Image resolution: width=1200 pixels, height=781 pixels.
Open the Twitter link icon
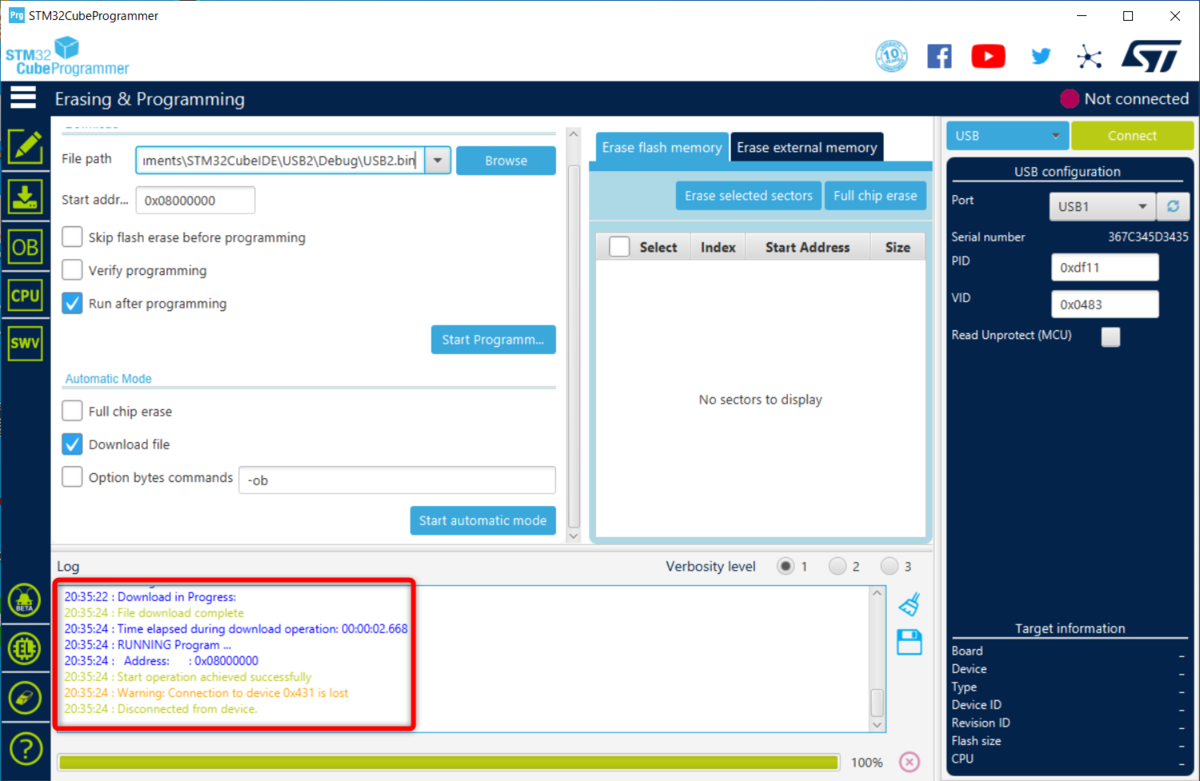1041,57
